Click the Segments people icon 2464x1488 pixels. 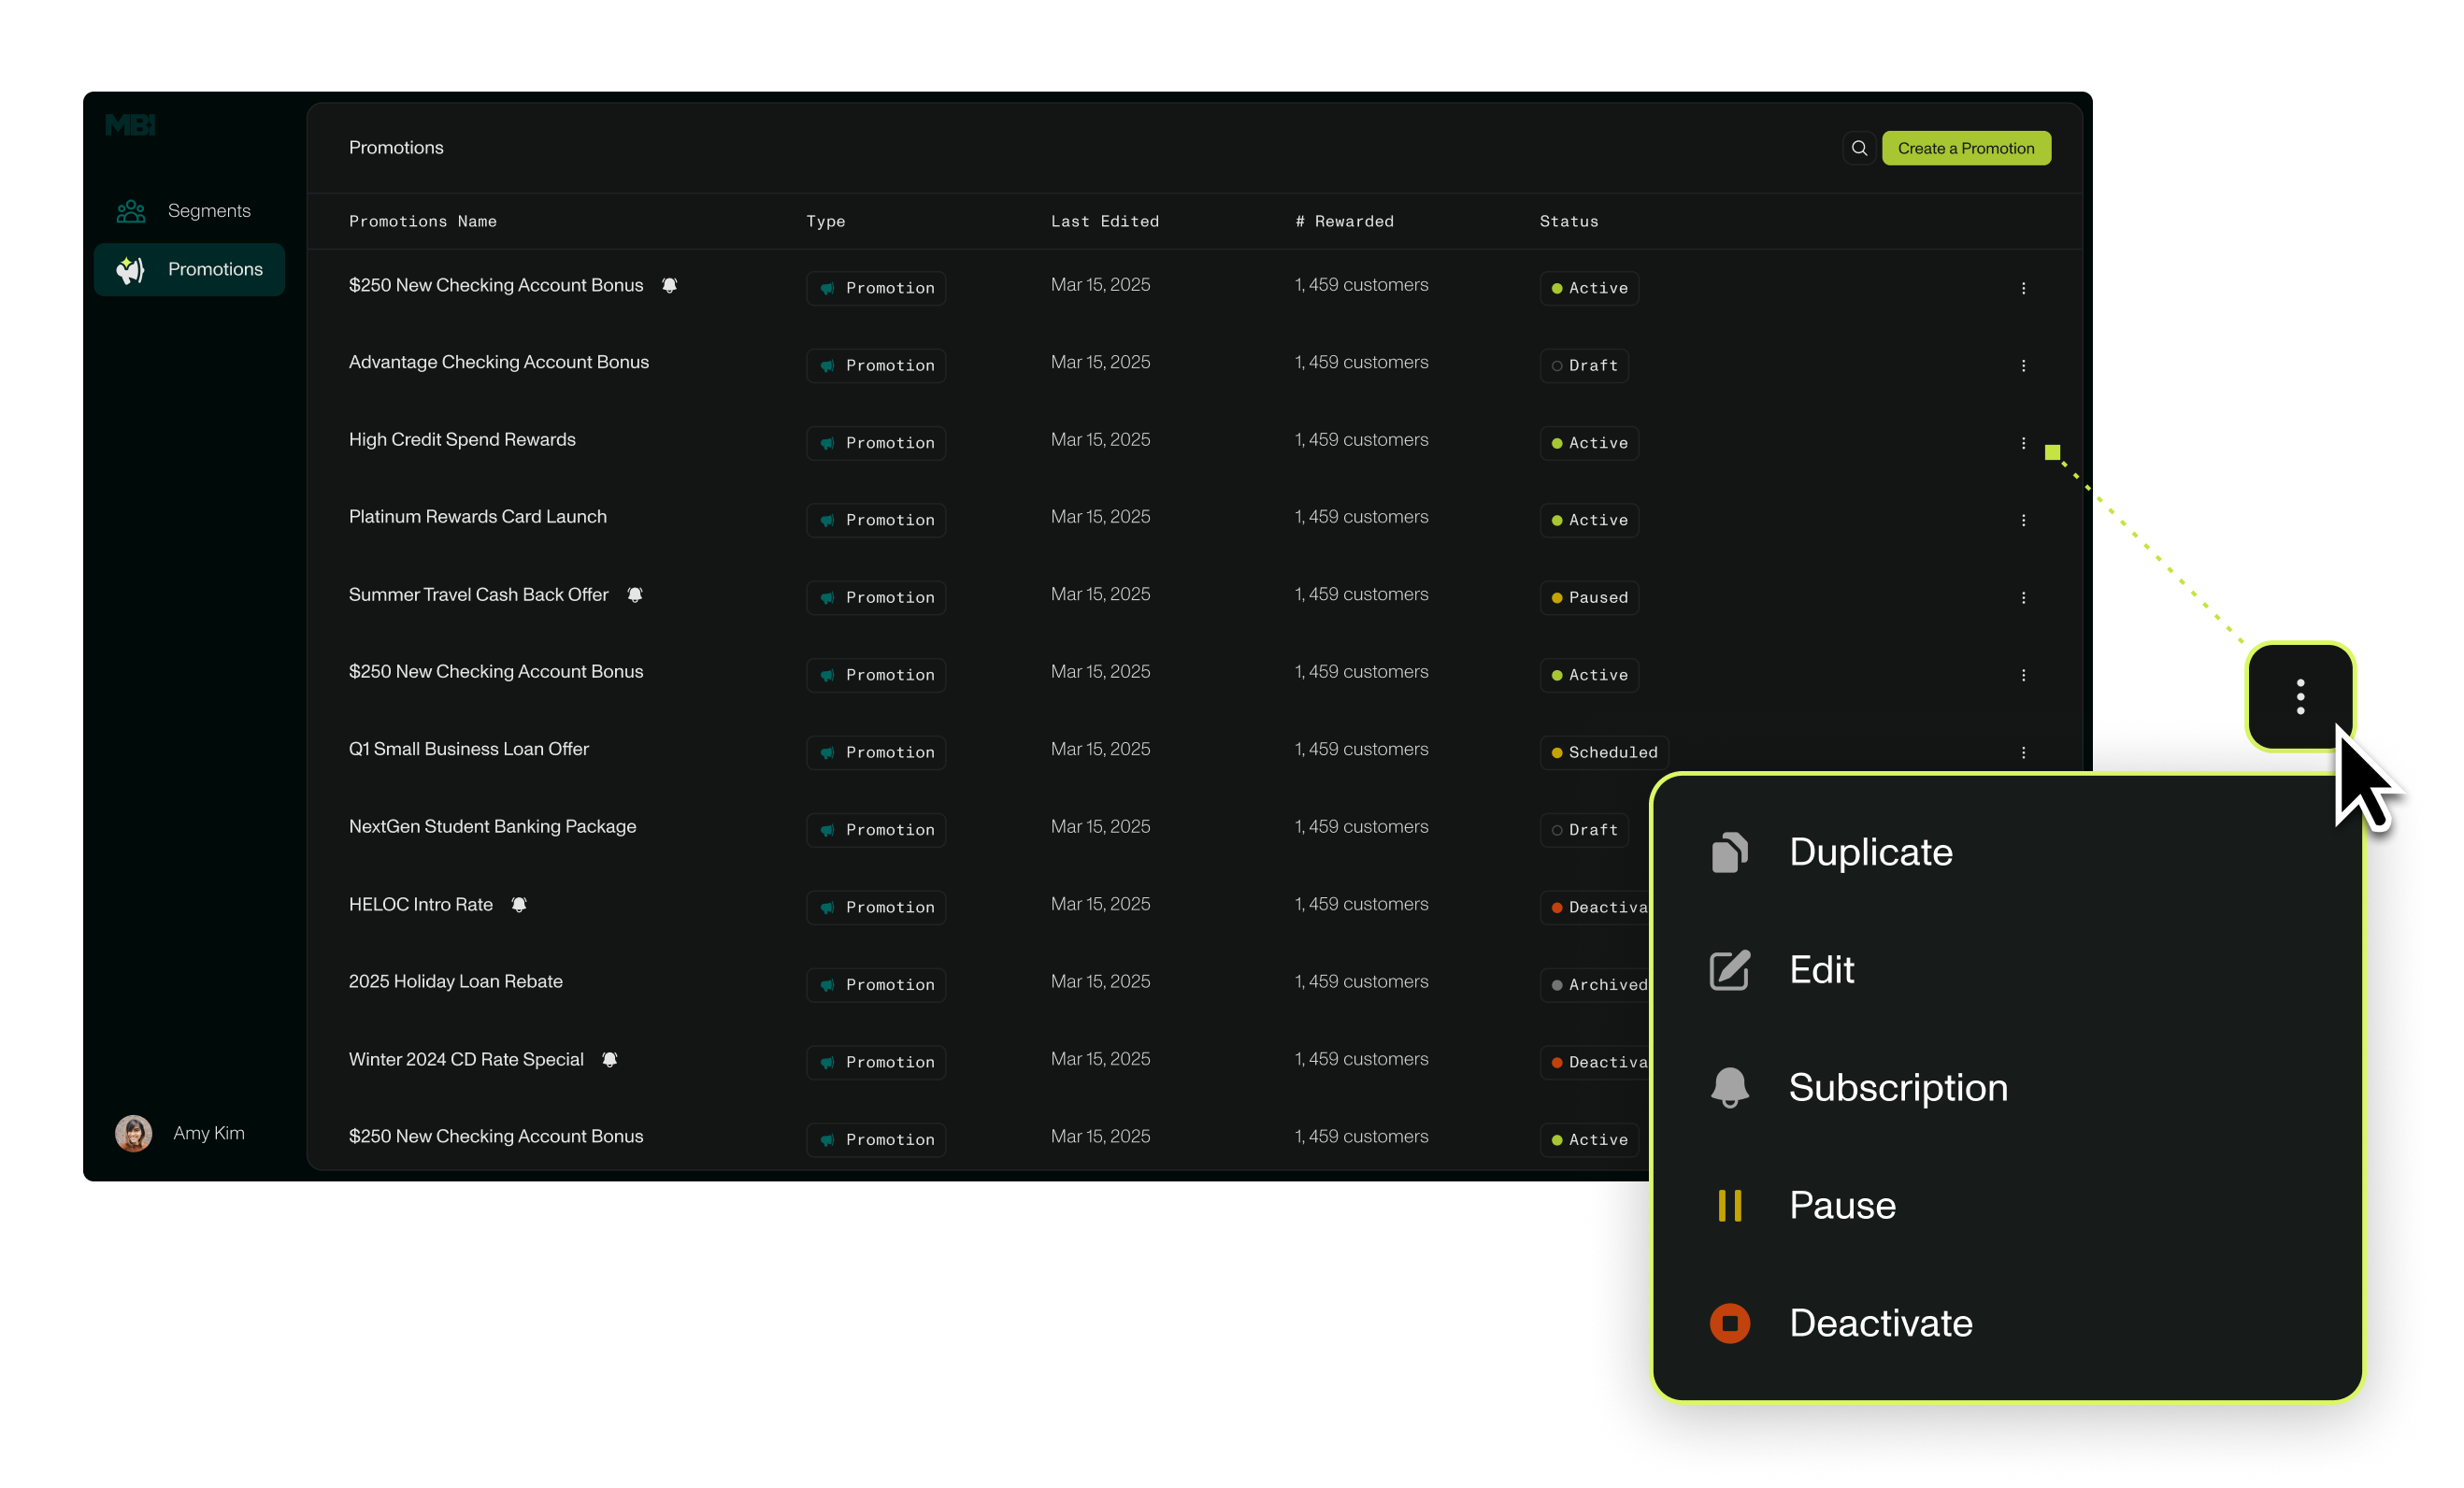pyautogui.click(x=131, y=211)
